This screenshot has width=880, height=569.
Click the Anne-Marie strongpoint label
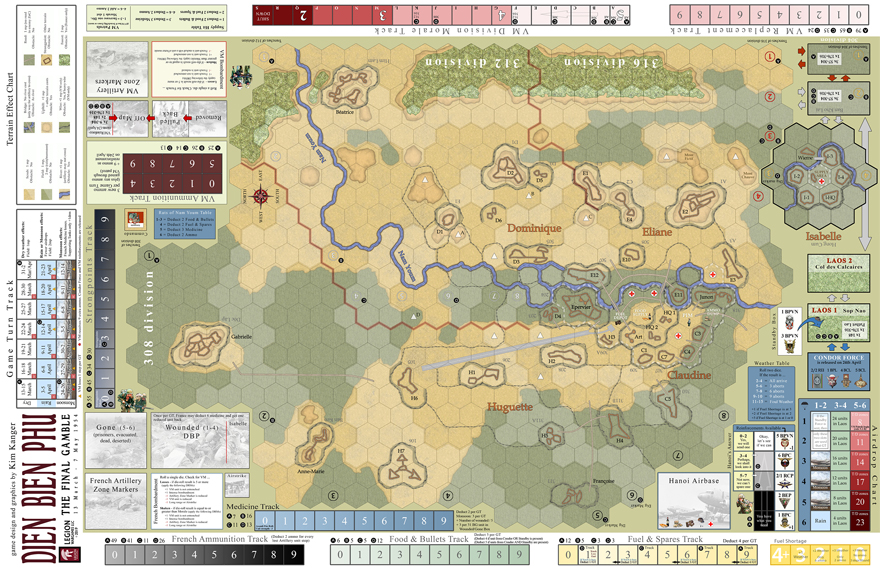tap(310, 471)
